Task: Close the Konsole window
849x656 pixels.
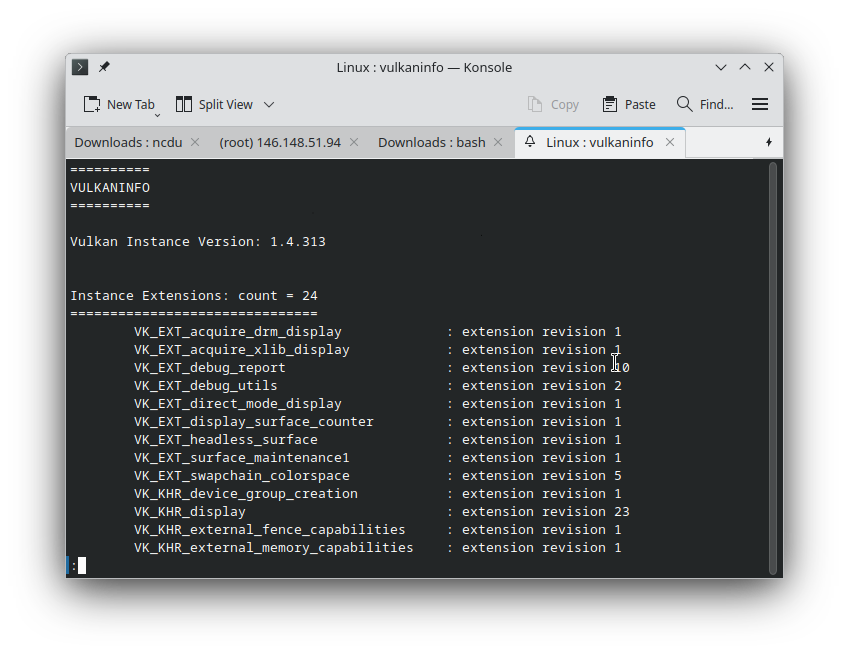Action: (769, 67)
